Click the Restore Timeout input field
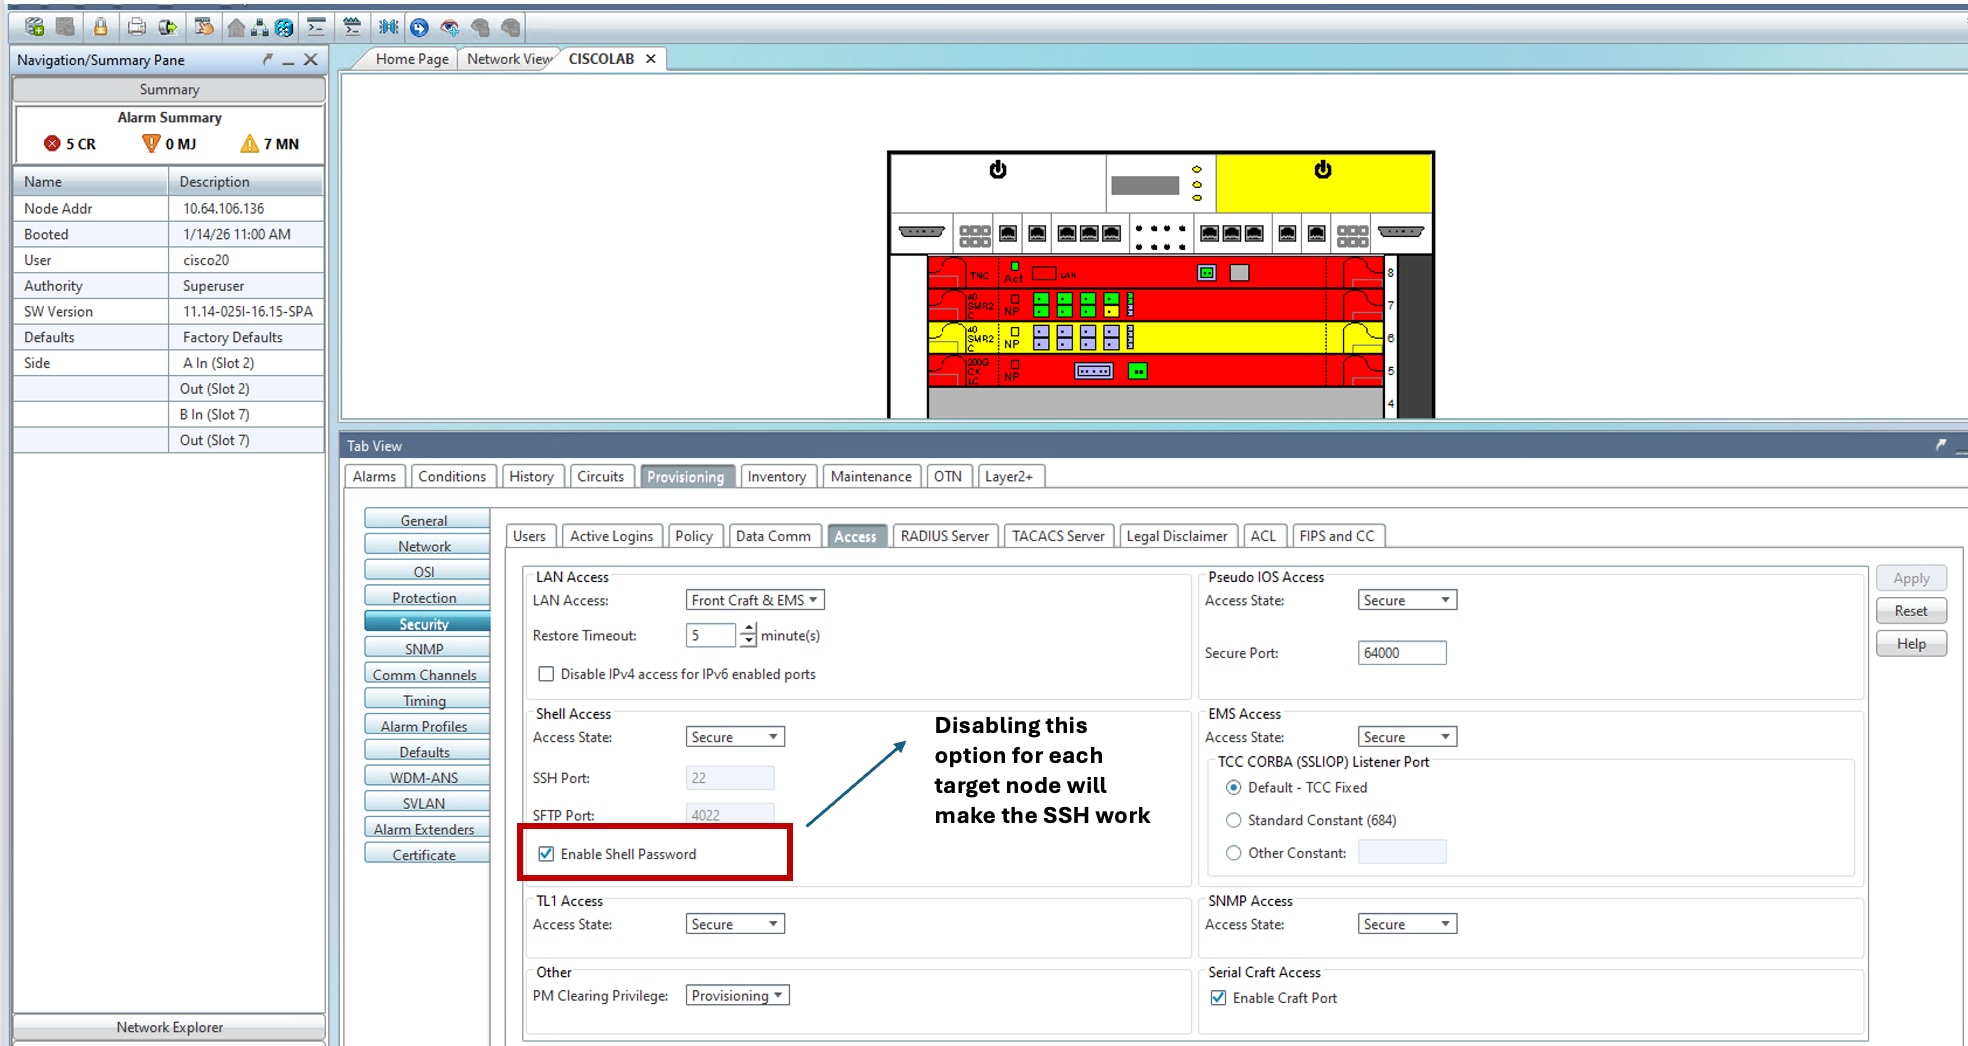Image resolution: width=1968 pixels, height=1046 pixels. (711, 635)
